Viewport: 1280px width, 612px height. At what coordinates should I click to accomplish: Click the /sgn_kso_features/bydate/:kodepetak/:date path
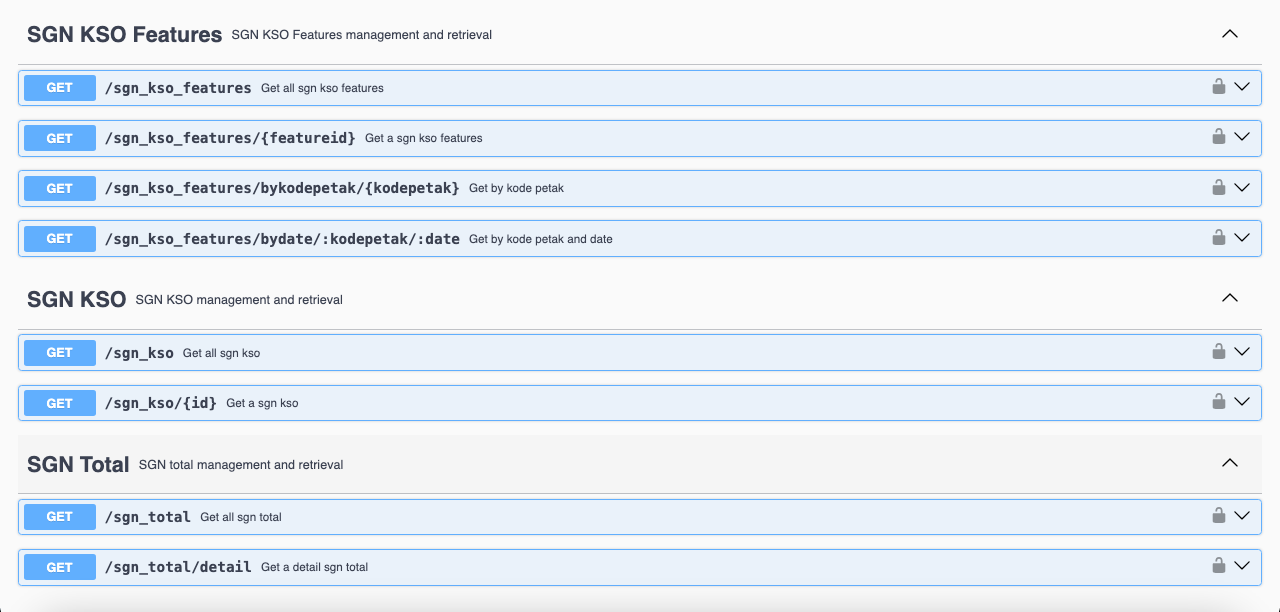tap(282, 239)
